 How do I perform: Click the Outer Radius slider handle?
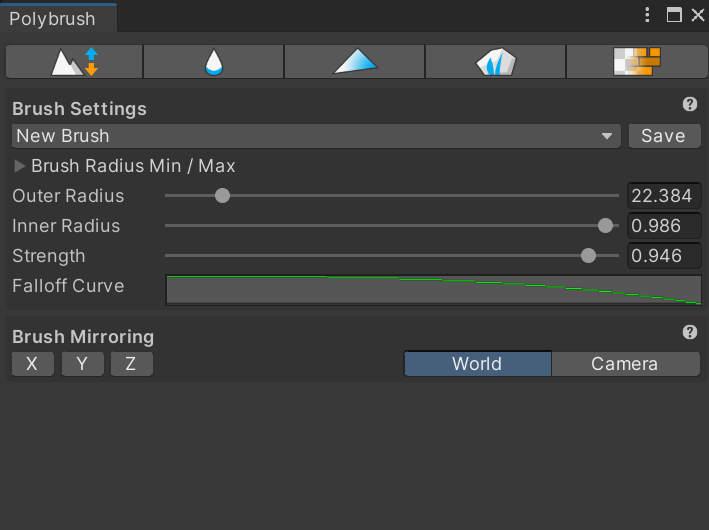point(222,196)
